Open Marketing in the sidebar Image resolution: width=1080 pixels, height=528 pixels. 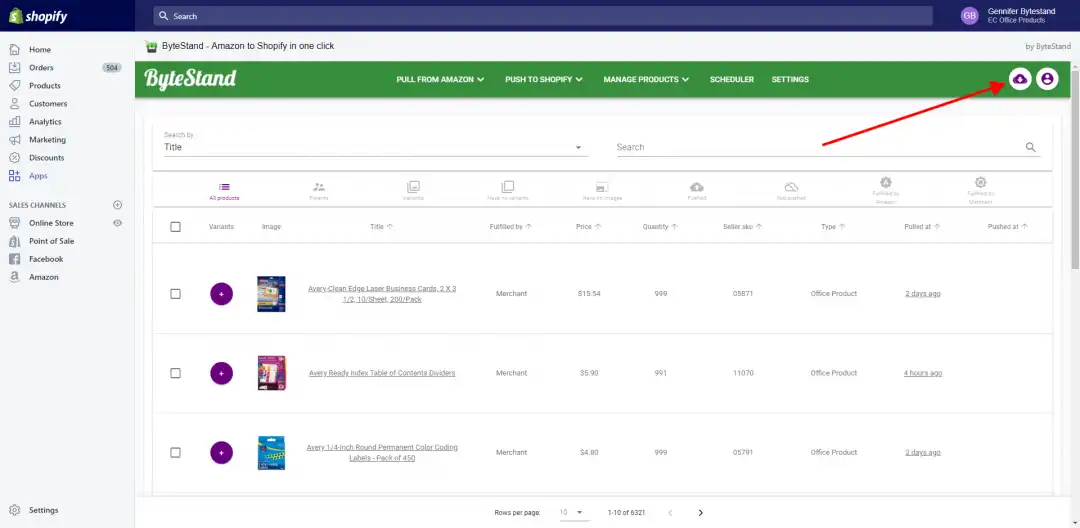tap(47, 139)
